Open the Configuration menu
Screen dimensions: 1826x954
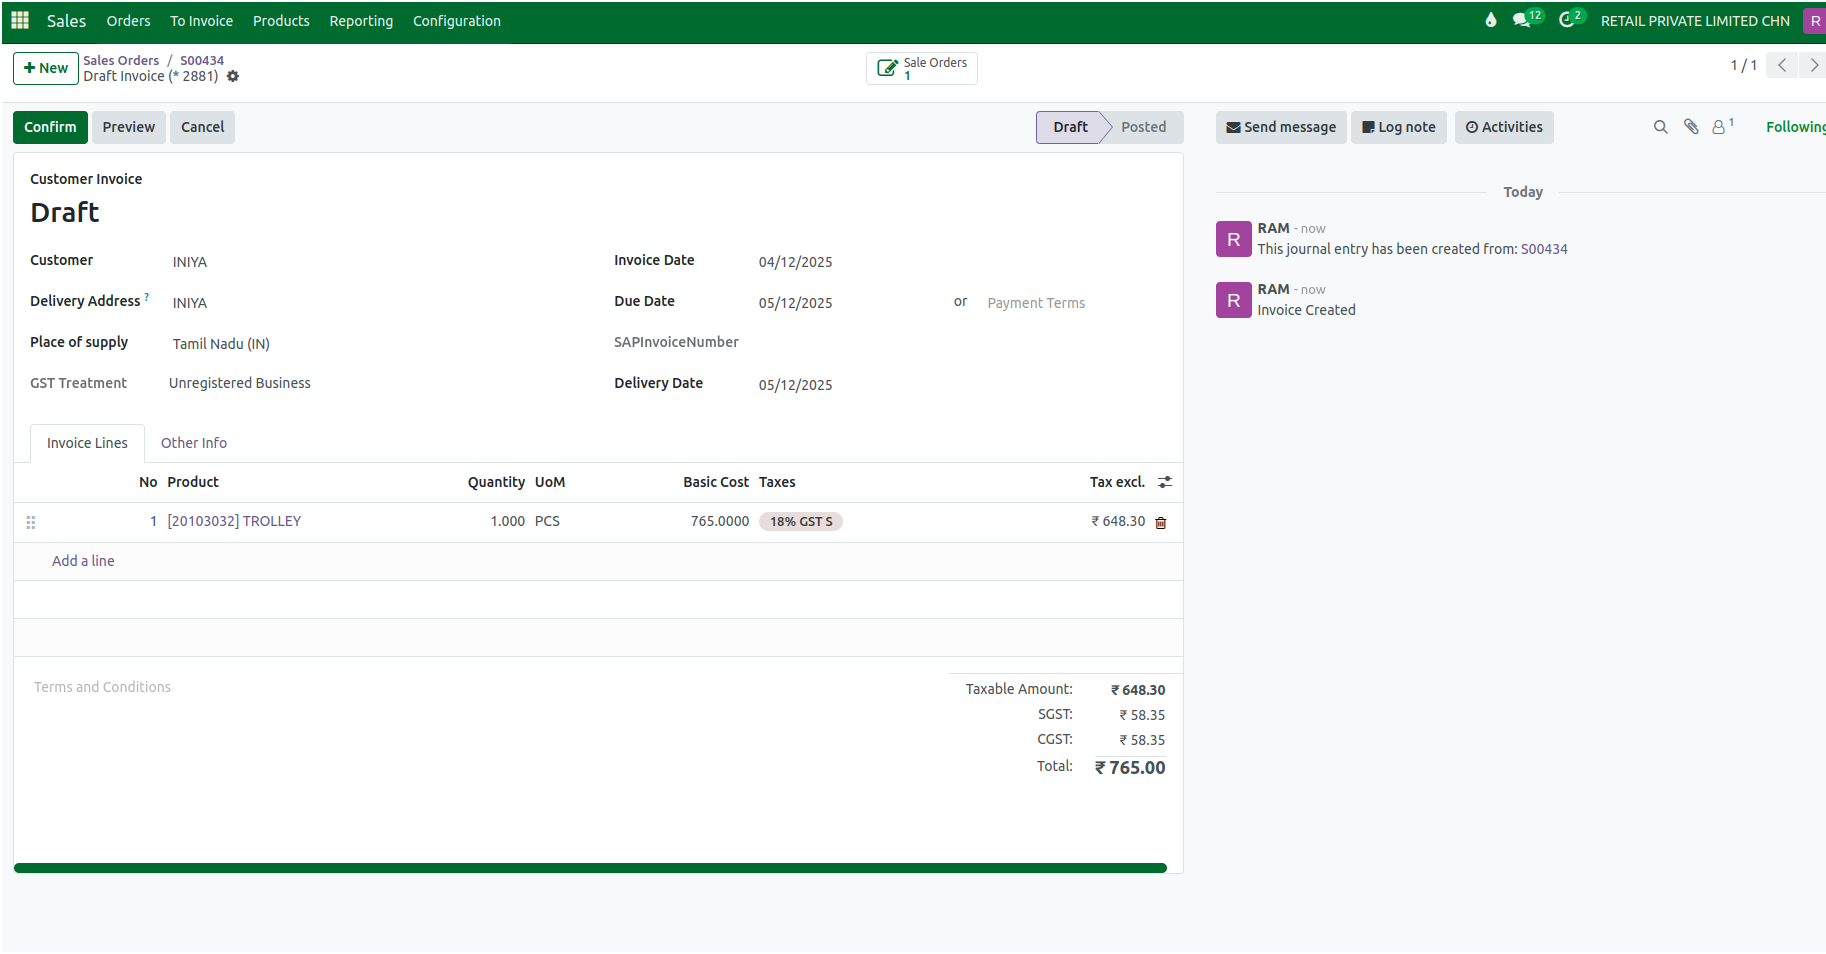coord(456,20)
